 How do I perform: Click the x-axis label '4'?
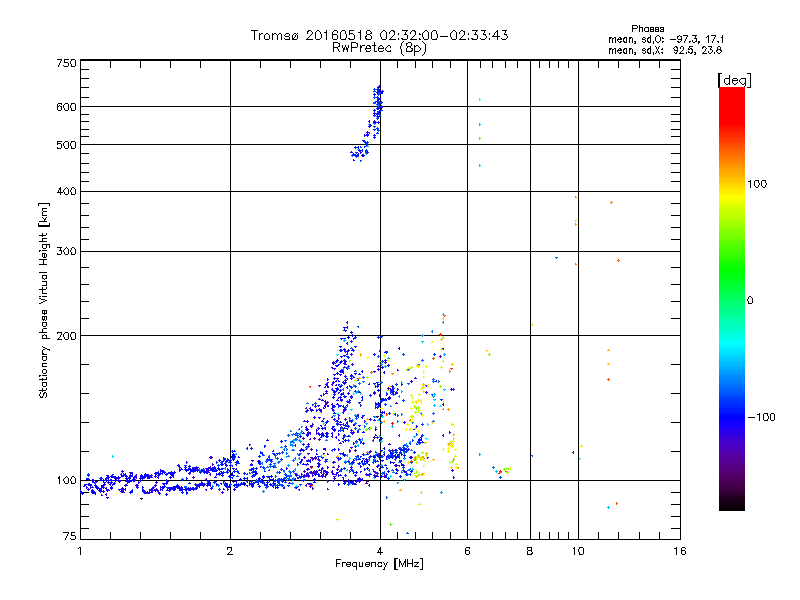coord(380,551)
